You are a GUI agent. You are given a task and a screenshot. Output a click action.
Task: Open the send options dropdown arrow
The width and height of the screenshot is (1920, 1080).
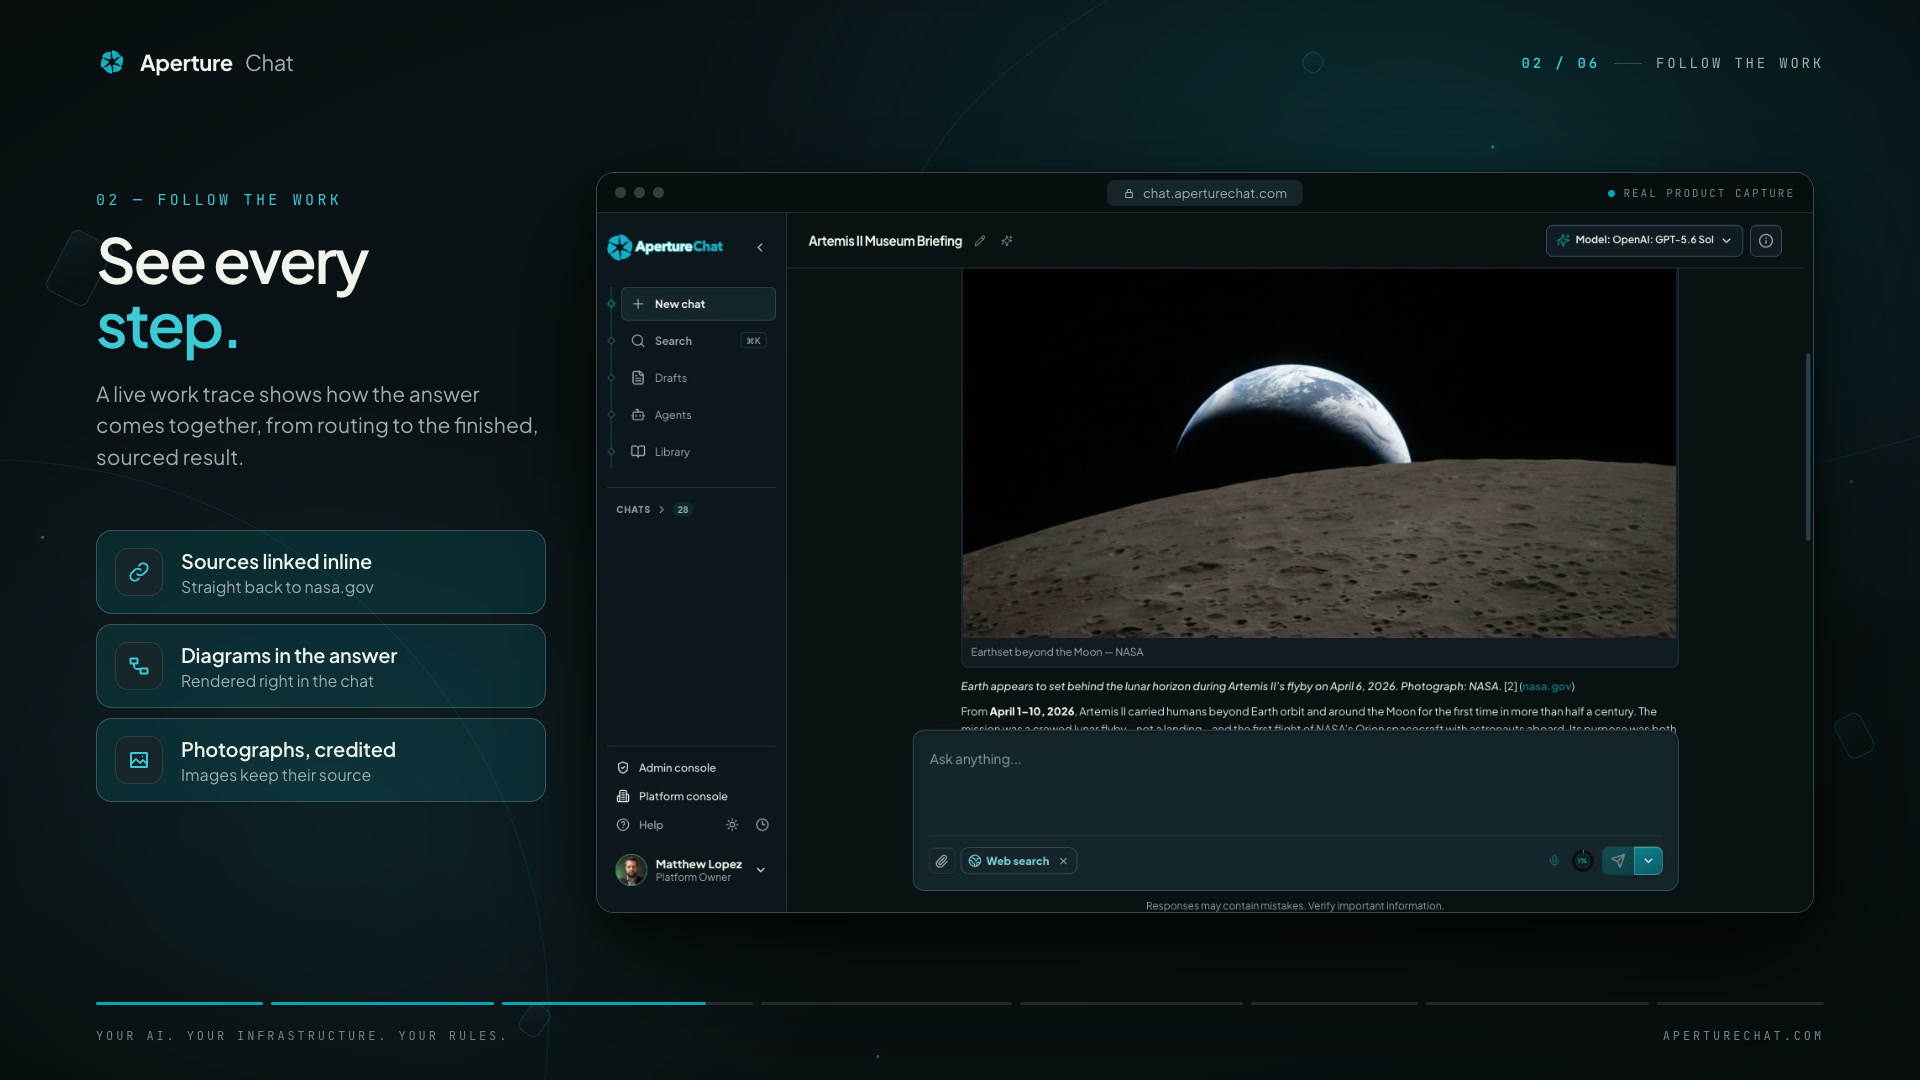coord(1648,861)
